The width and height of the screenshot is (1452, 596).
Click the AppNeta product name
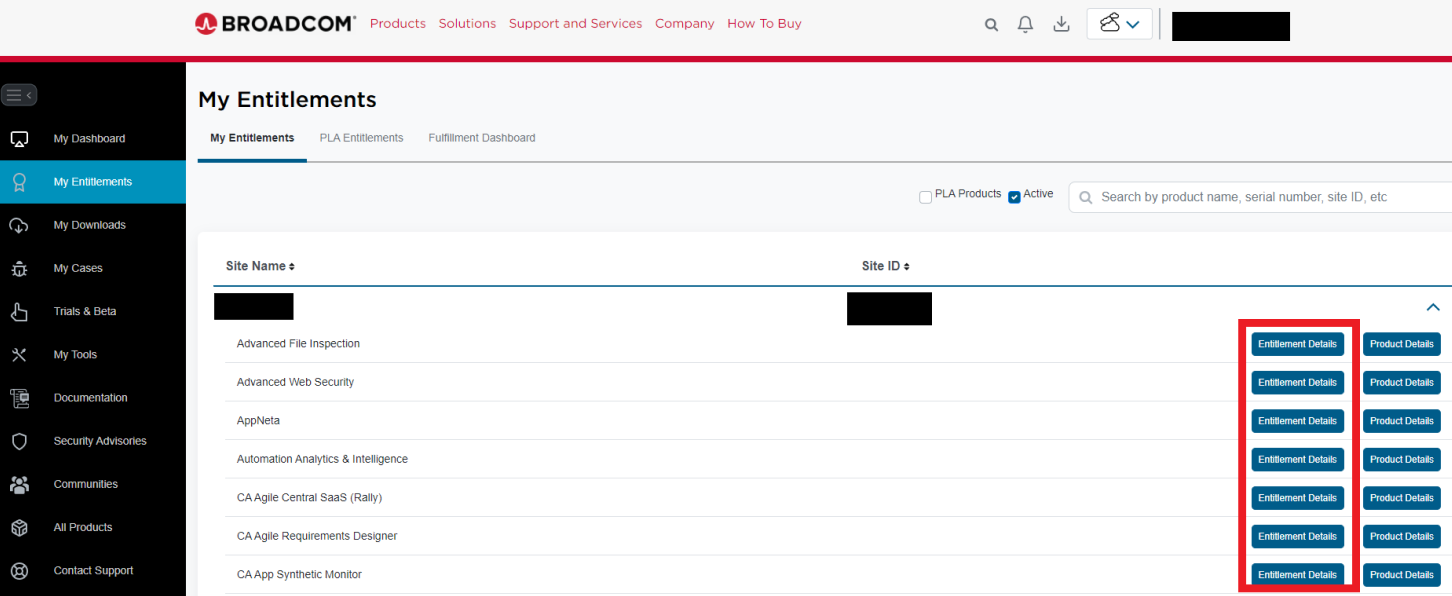tap(258, 421)
